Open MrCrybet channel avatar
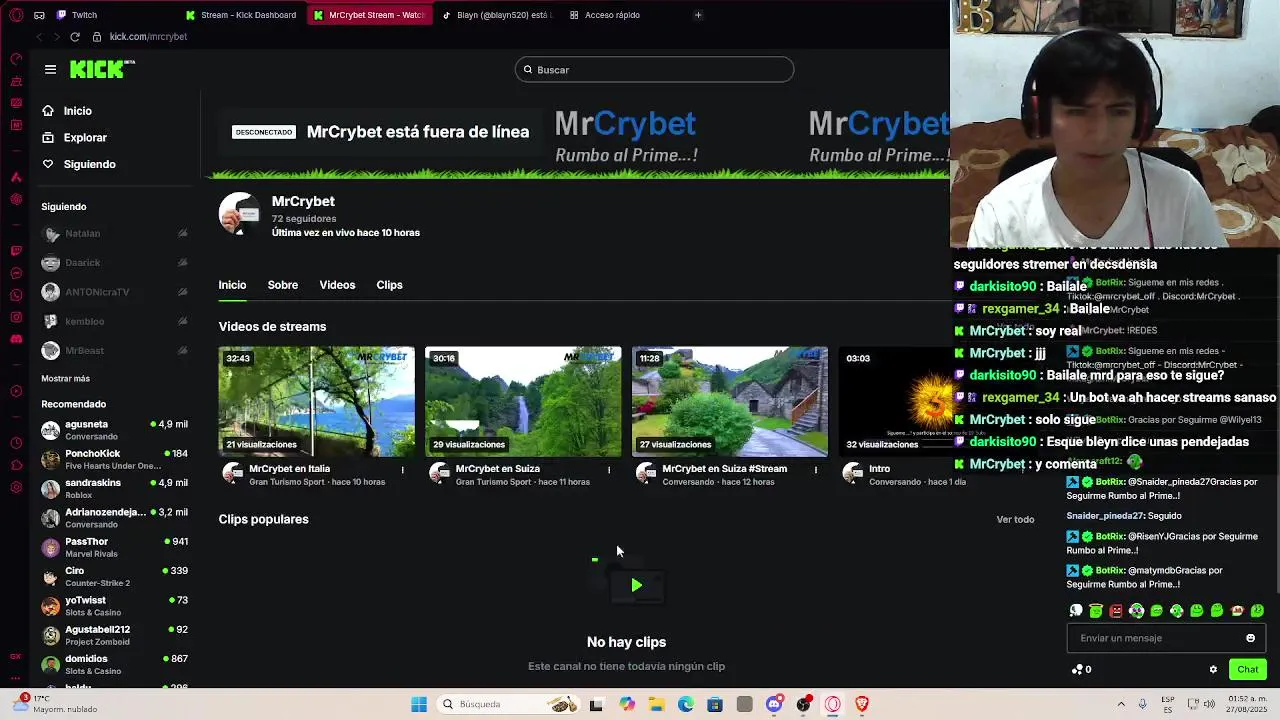This screenshot has width=1280, height=720. (240, 213)
